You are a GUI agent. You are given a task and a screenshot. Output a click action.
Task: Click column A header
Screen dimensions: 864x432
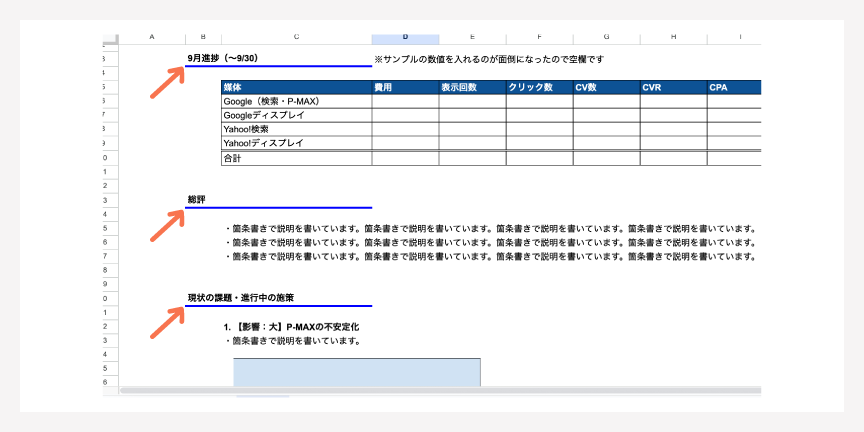coord(152,37)
